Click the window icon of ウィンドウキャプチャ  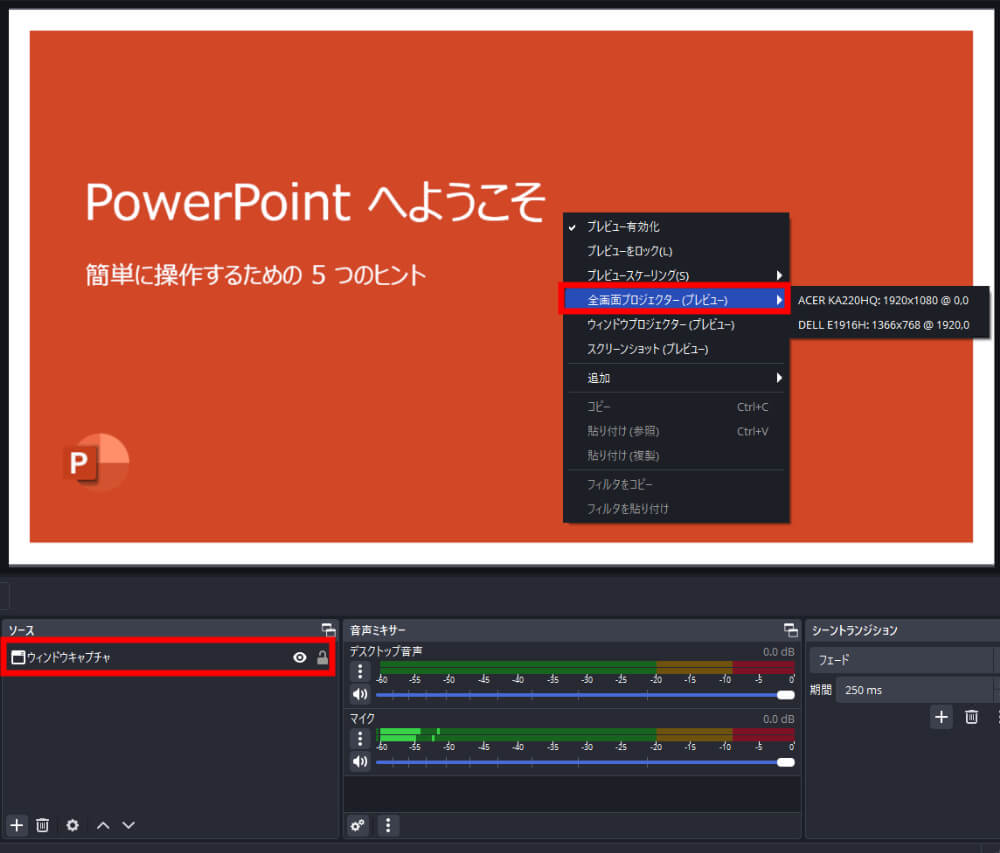point(18,657)
